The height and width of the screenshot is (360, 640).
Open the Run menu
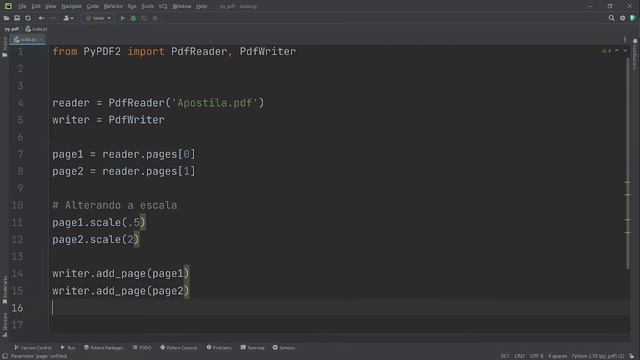click(132, 6)
